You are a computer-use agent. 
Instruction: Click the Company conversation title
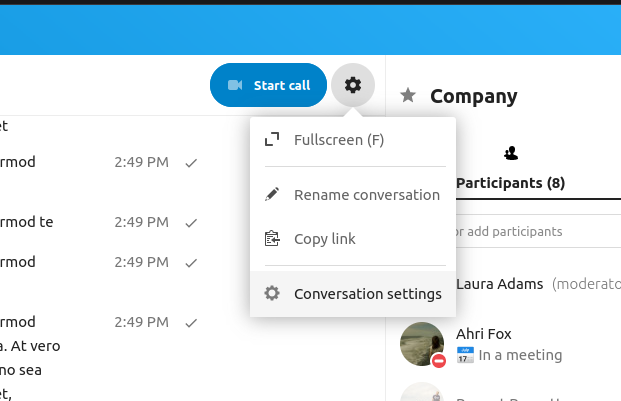(x=474, y=97)
